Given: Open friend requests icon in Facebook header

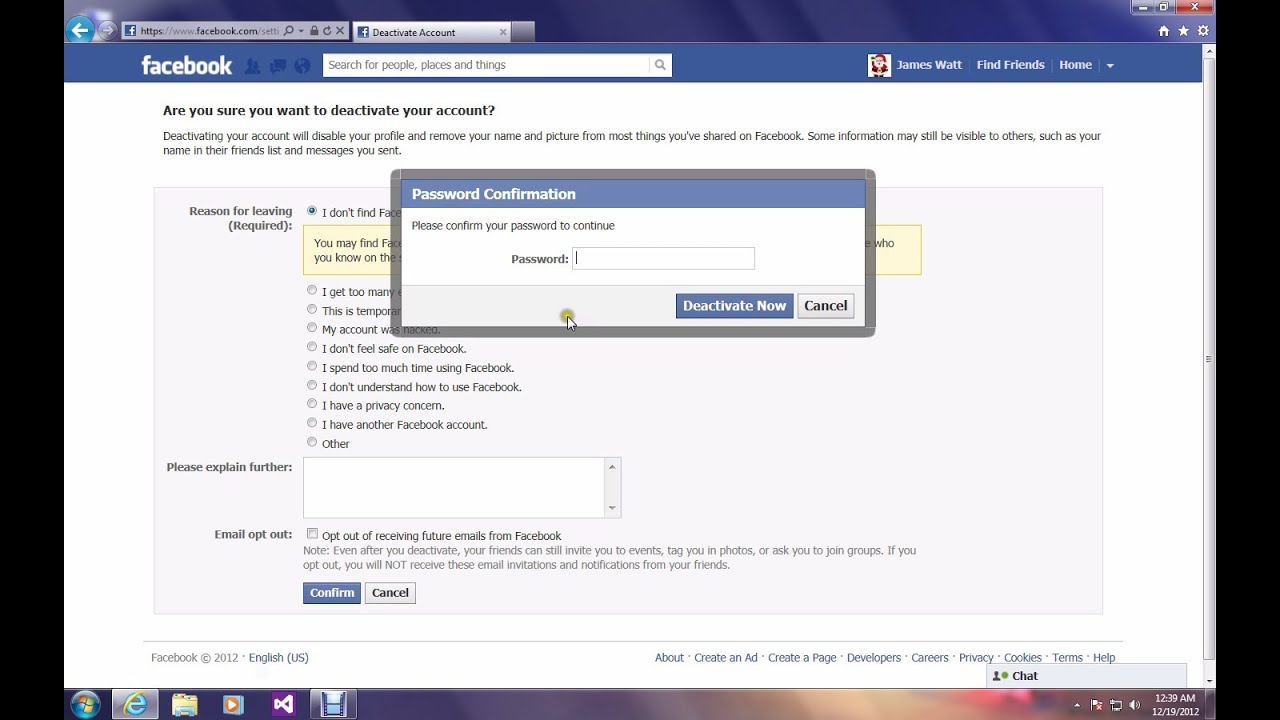Looking at the screenshot, I should point(252,66).
